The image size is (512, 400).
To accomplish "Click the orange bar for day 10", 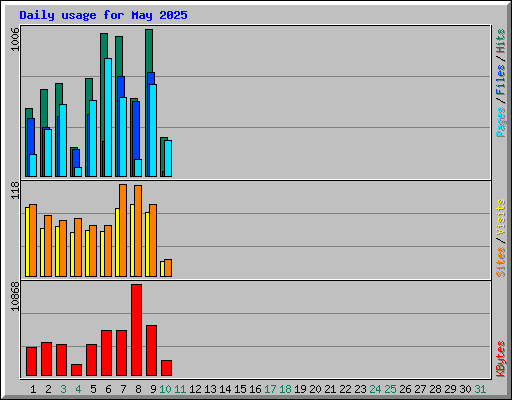I will [168, 268].
